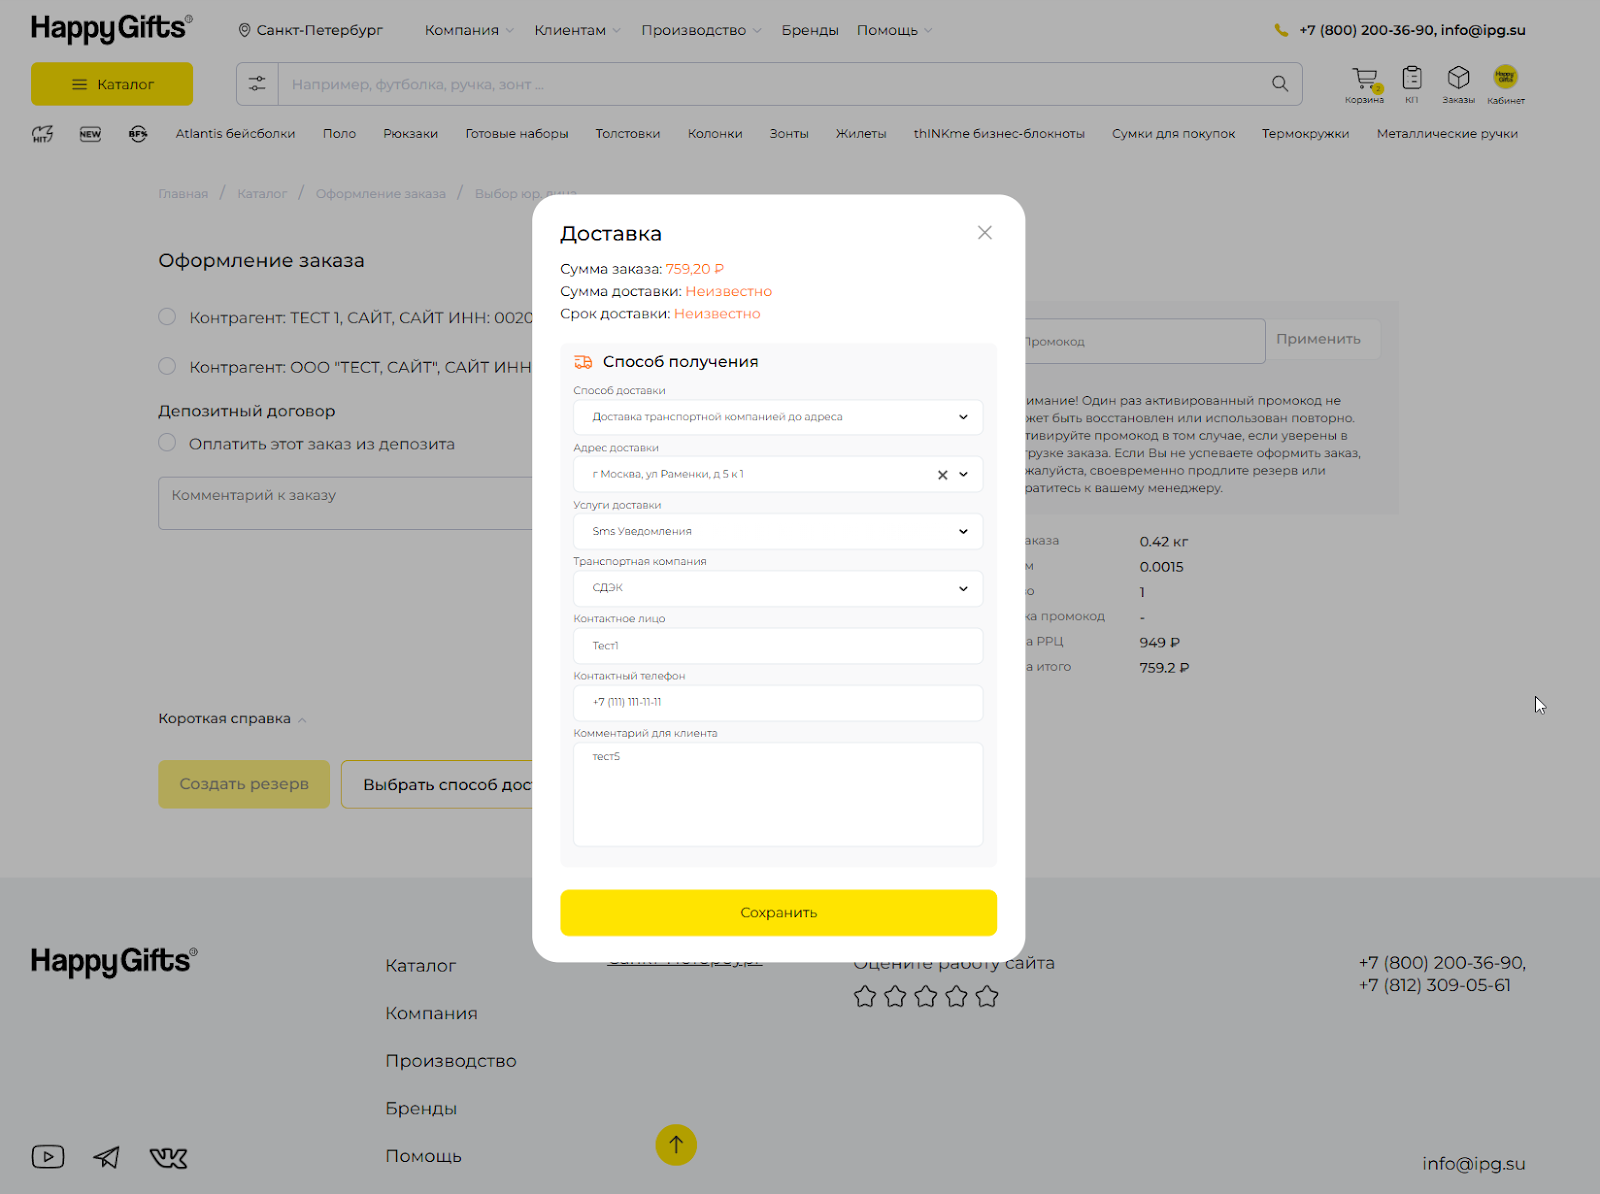This screenshot has height=1194, width=1600.
Task: Open the Заказы box icon
Action: [x=1458, y=78]
